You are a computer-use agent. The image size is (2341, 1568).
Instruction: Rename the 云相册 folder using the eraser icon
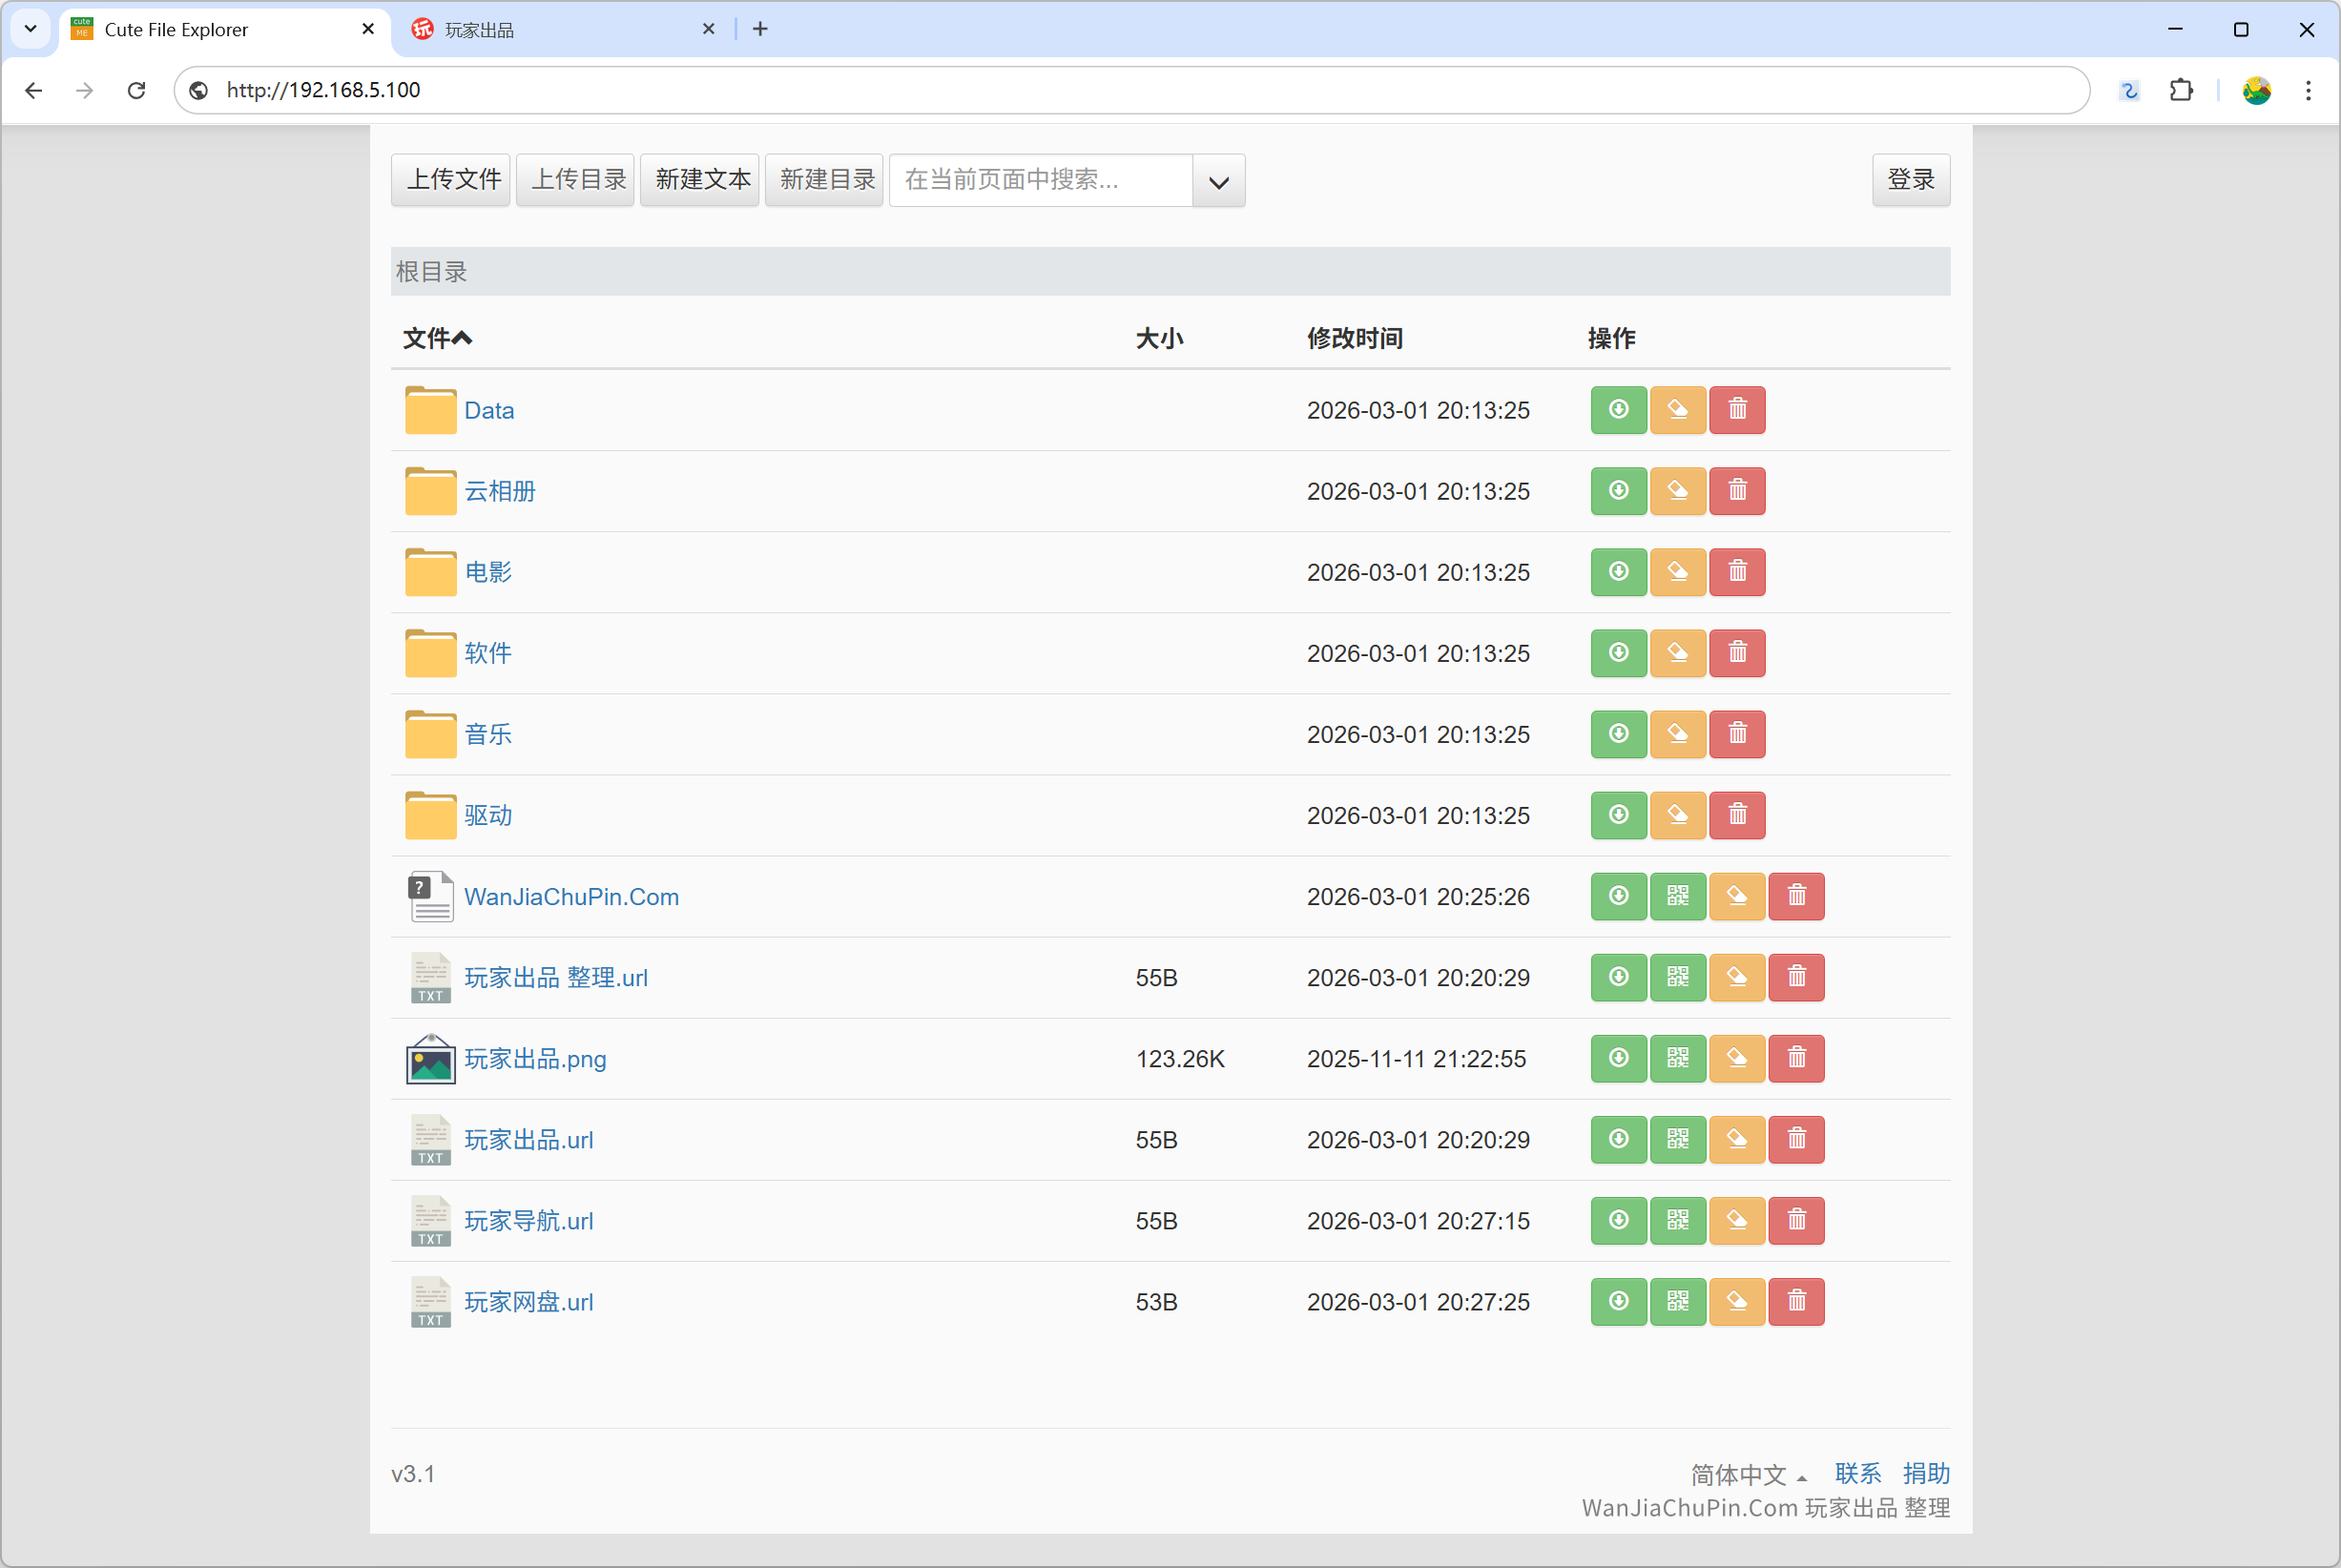[x=1678, y=491]
